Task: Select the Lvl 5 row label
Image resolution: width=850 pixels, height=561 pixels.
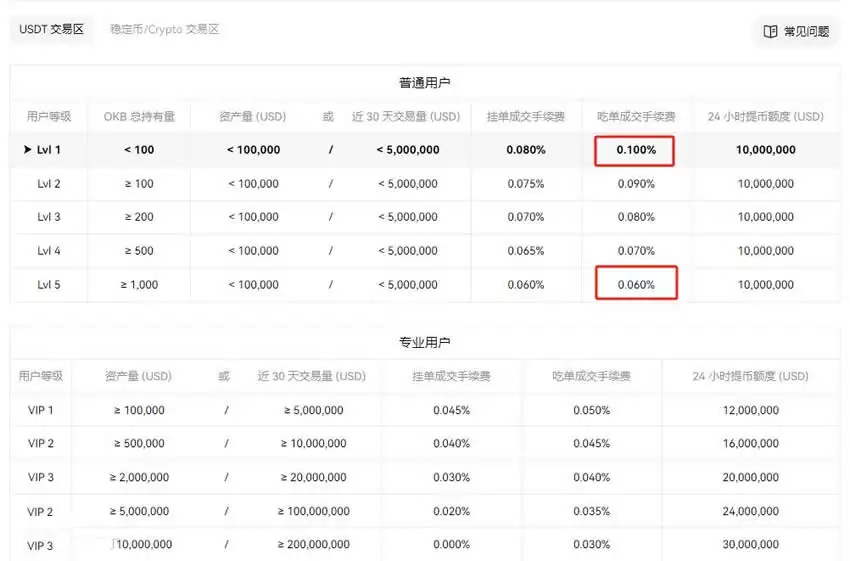Action: tap(49, 285)
